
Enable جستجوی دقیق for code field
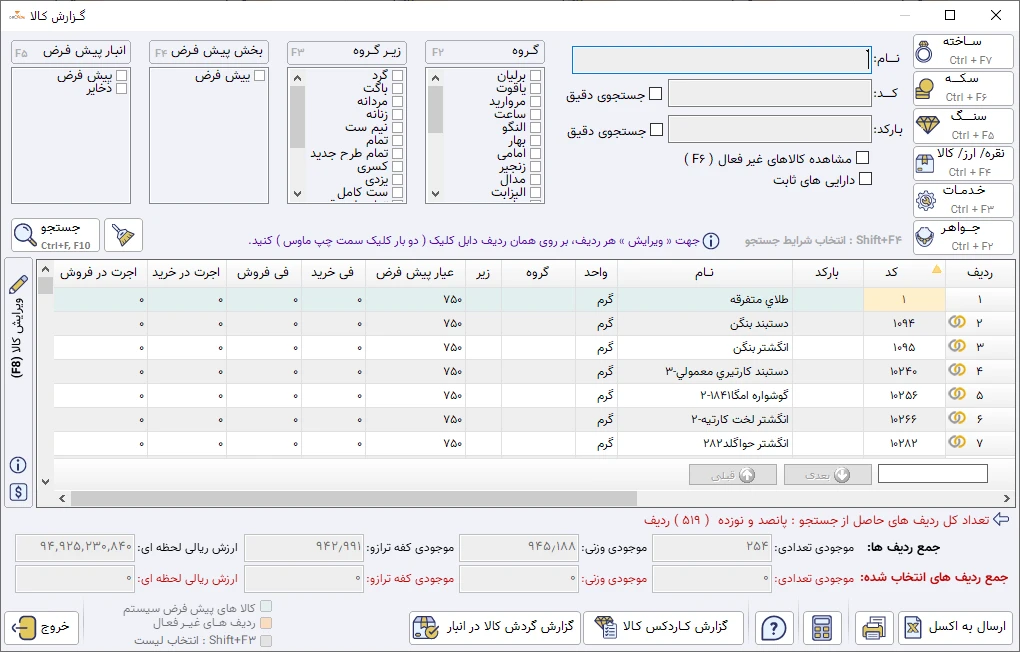click(656, 94)
